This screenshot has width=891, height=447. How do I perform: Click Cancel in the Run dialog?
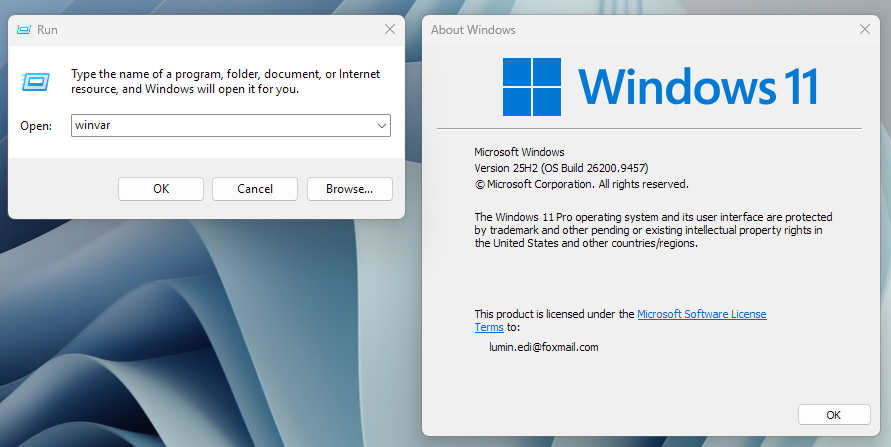(255, 189)
